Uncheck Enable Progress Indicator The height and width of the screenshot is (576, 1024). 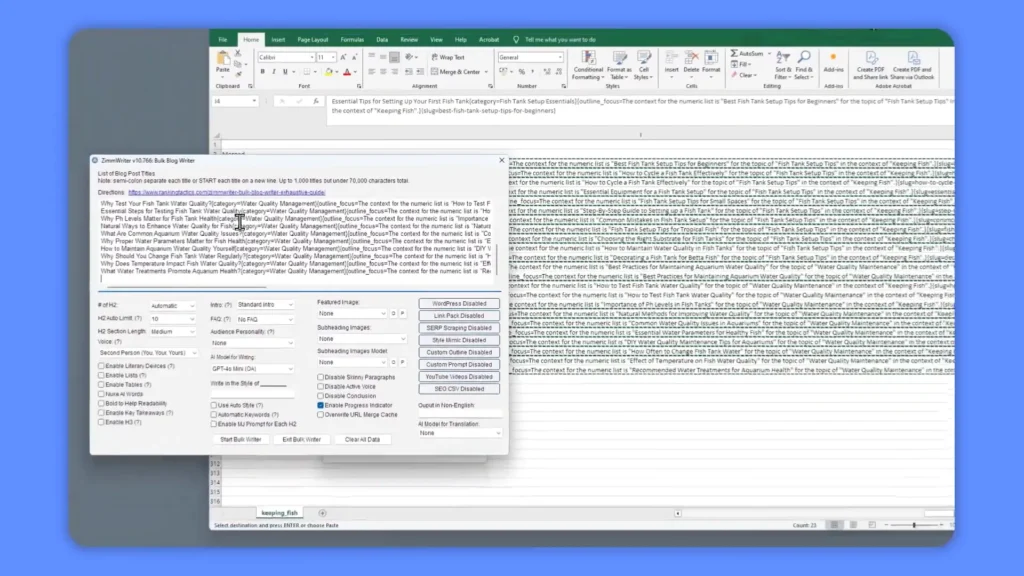pos(320,405)
